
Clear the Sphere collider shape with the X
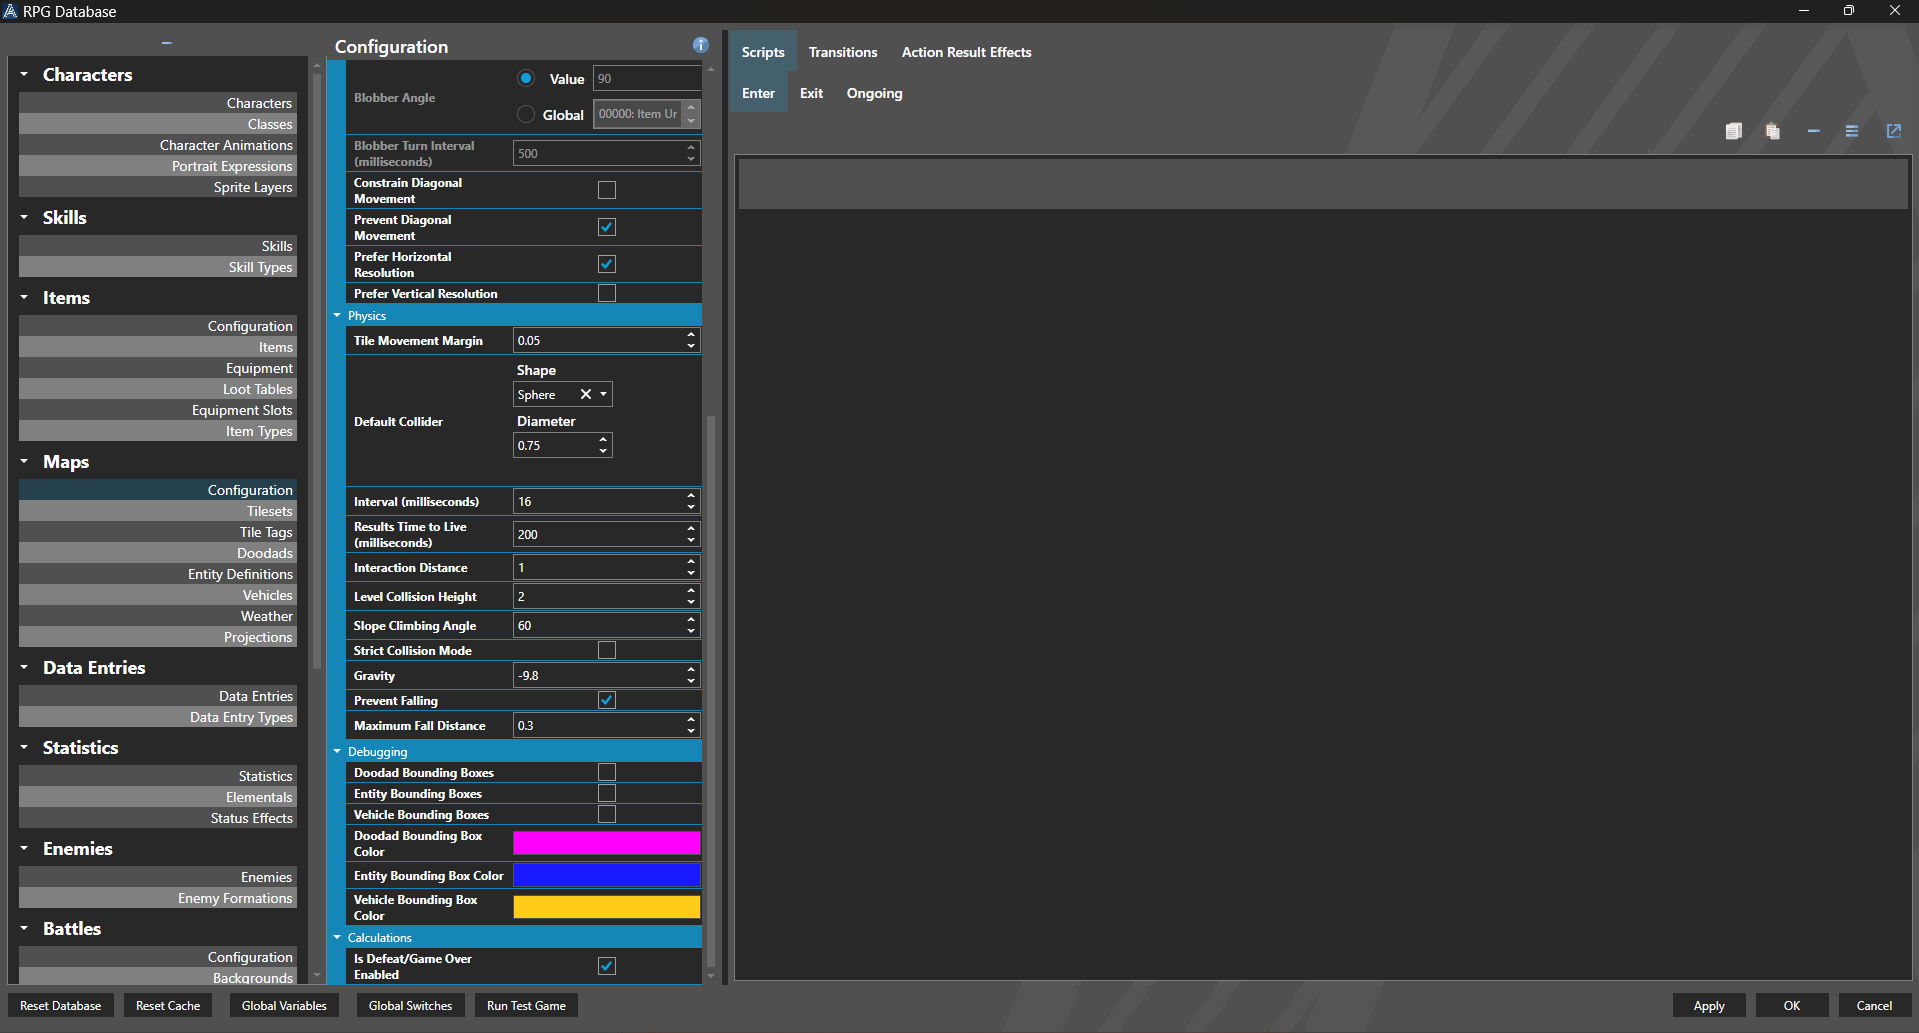pyautogui.click(x=586, y=394)
